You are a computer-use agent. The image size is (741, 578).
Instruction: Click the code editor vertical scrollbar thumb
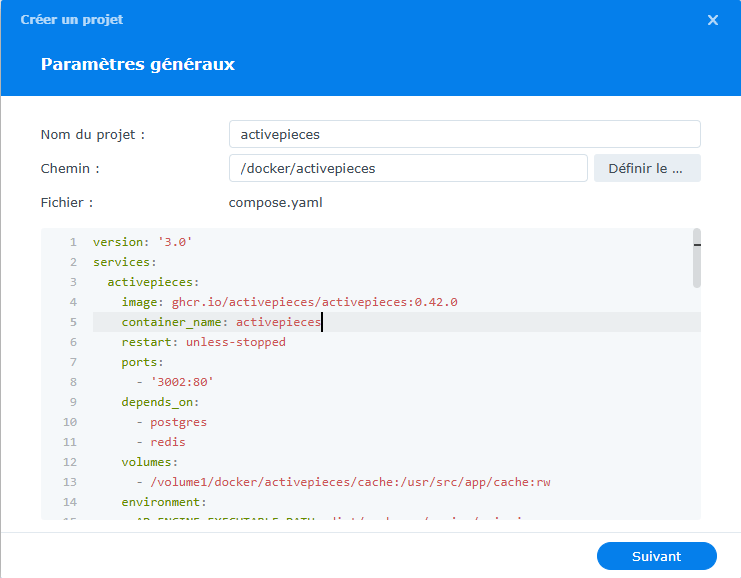[x=696, y=257]
